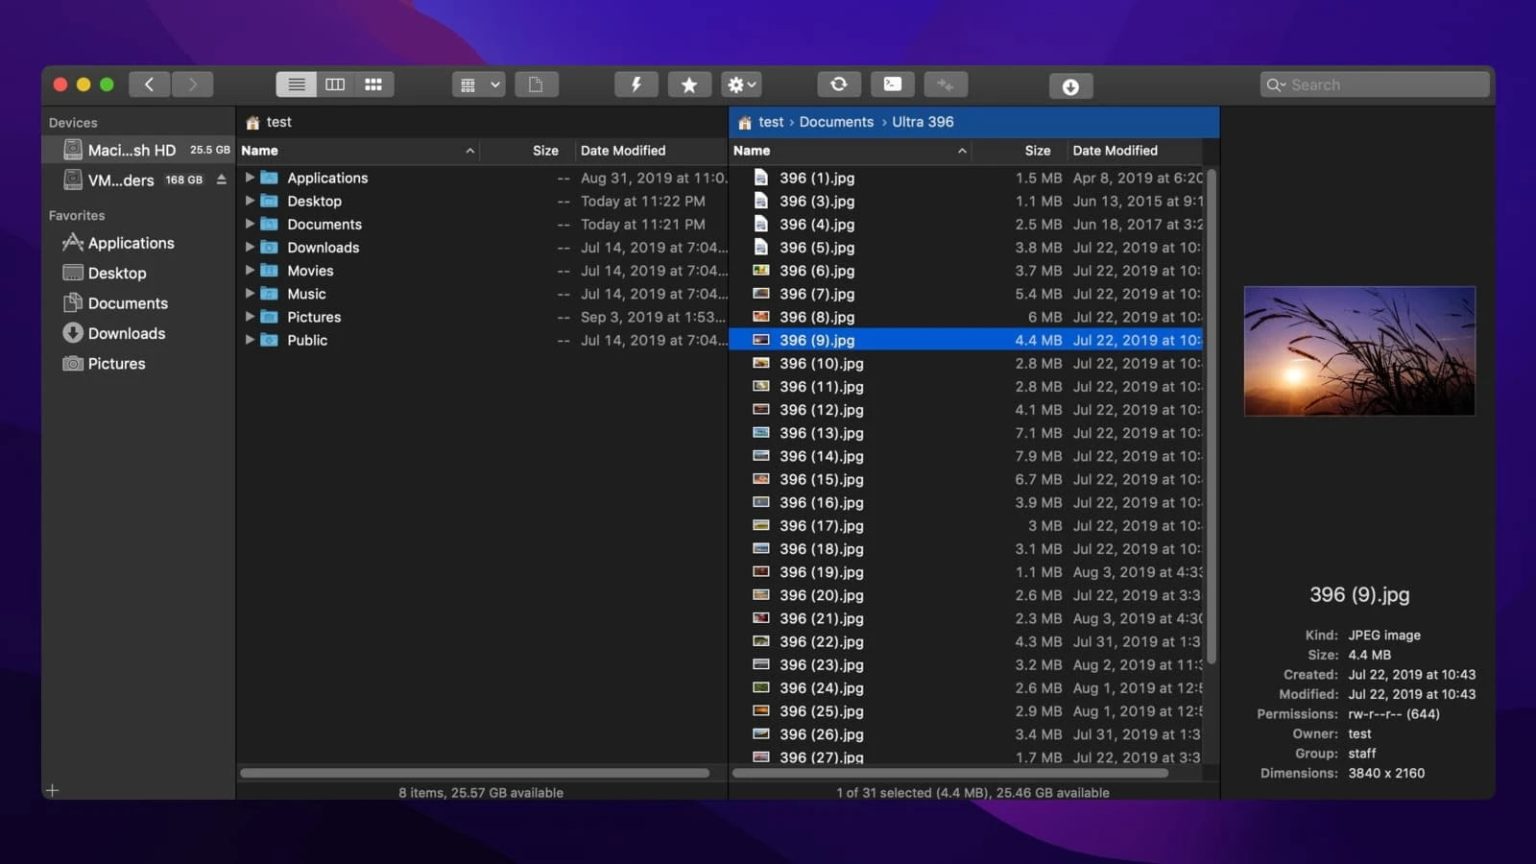
Task: Open favorites via the star toolbar icon
Action: pos(689,84)
